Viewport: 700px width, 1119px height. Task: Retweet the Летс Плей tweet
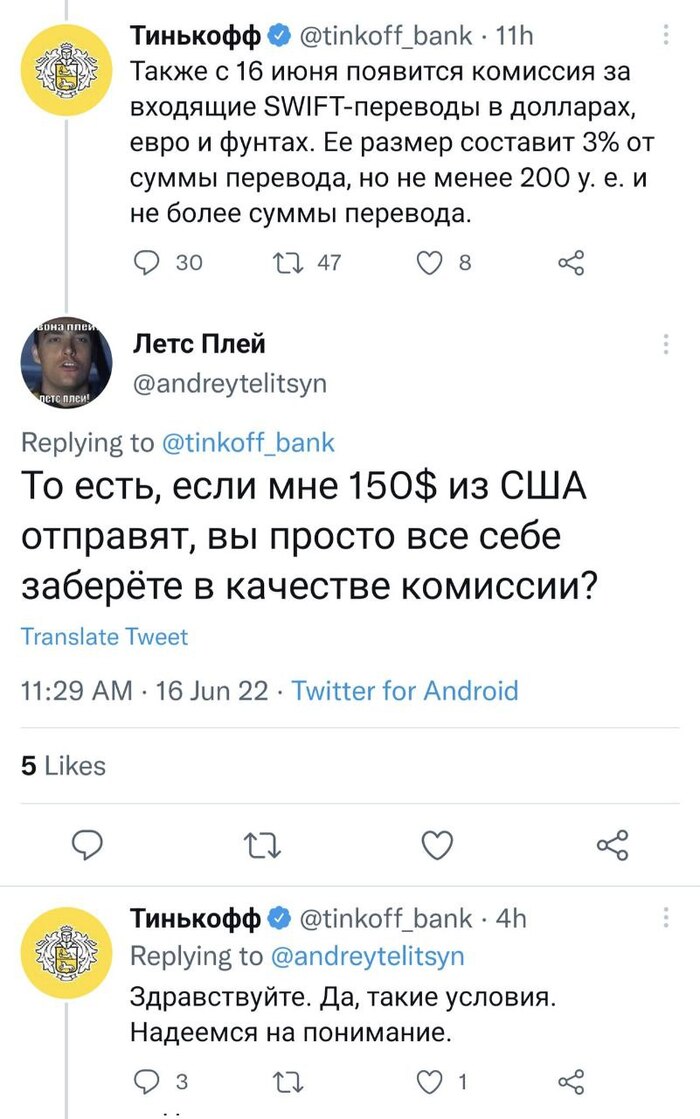265,847
